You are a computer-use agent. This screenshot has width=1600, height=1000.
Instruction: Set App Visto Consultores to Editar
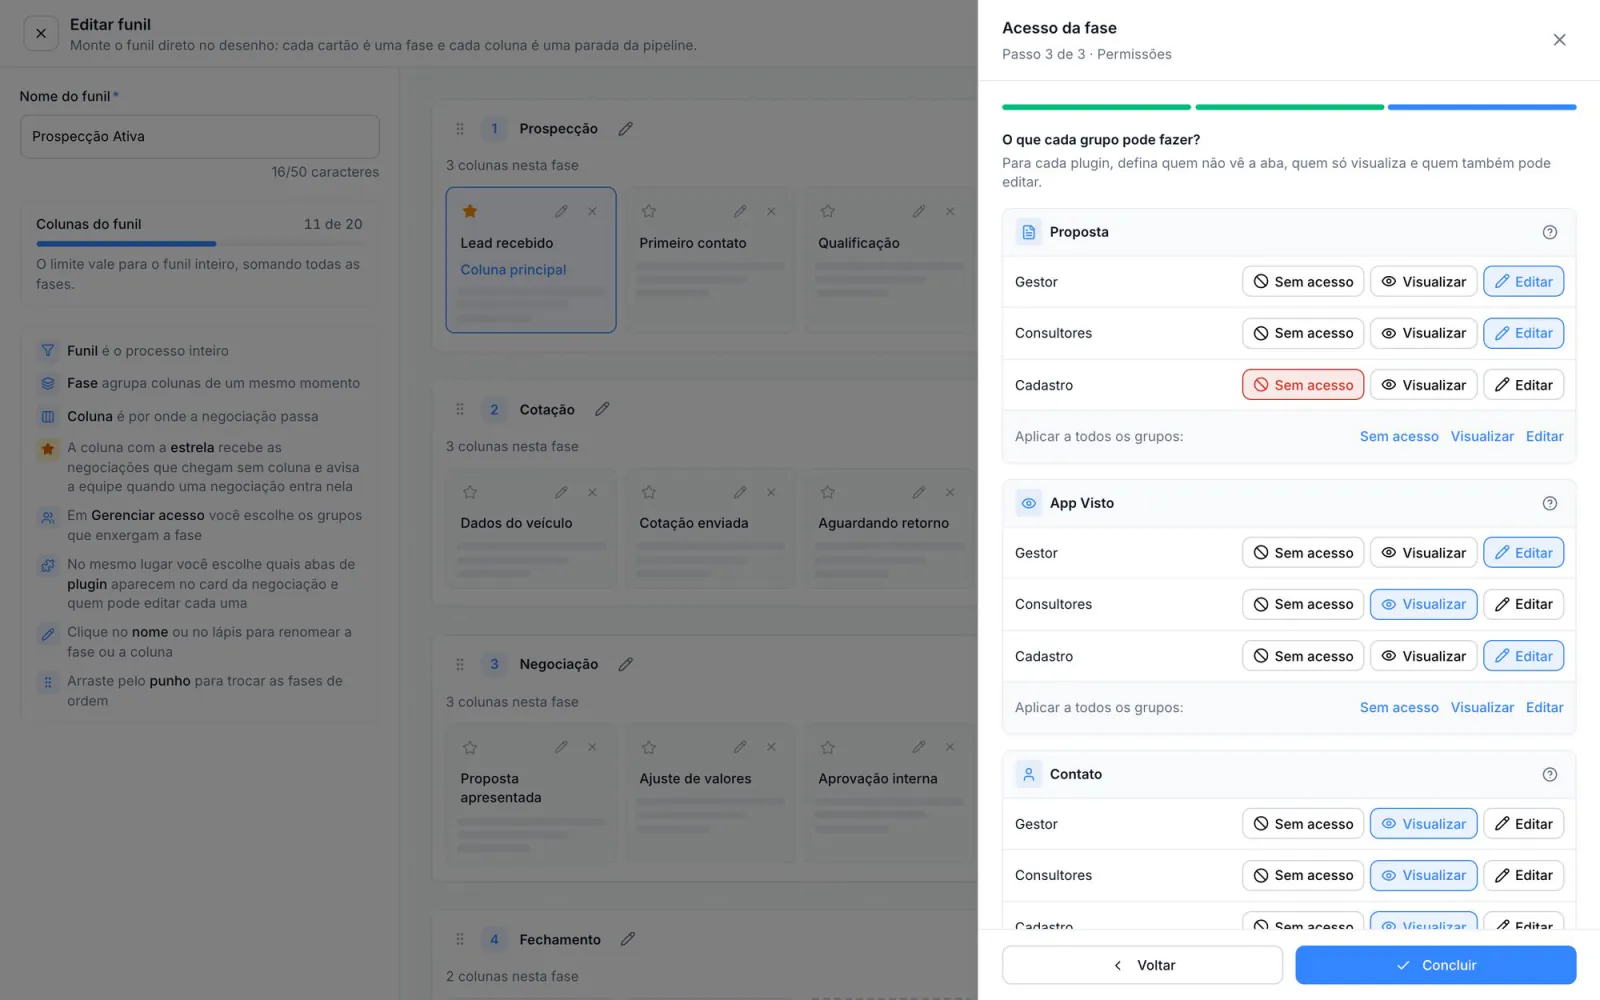[x=1523, y=604]
